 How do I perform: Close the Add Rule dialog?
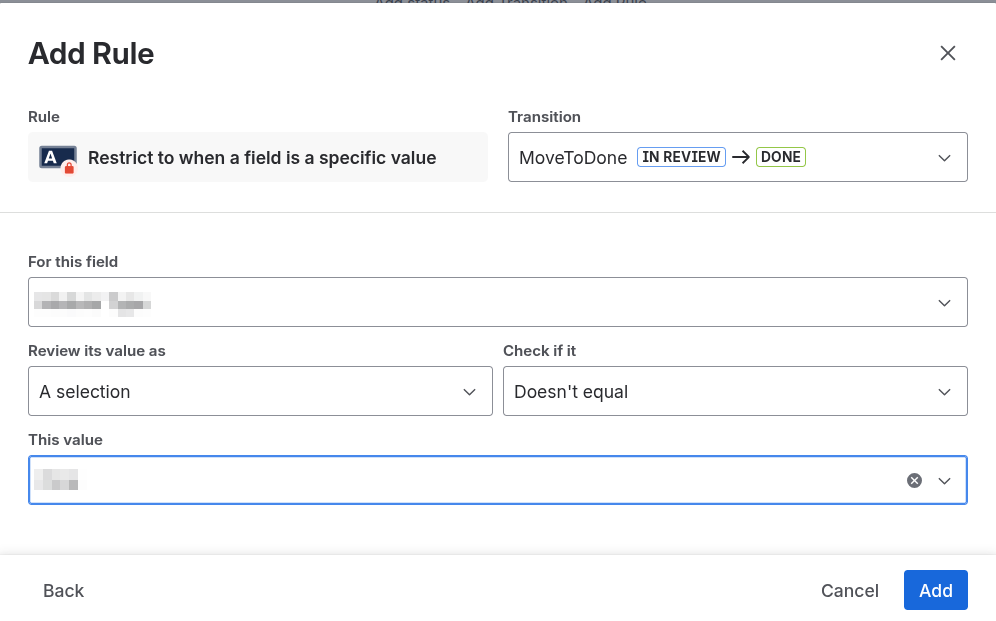948,54
